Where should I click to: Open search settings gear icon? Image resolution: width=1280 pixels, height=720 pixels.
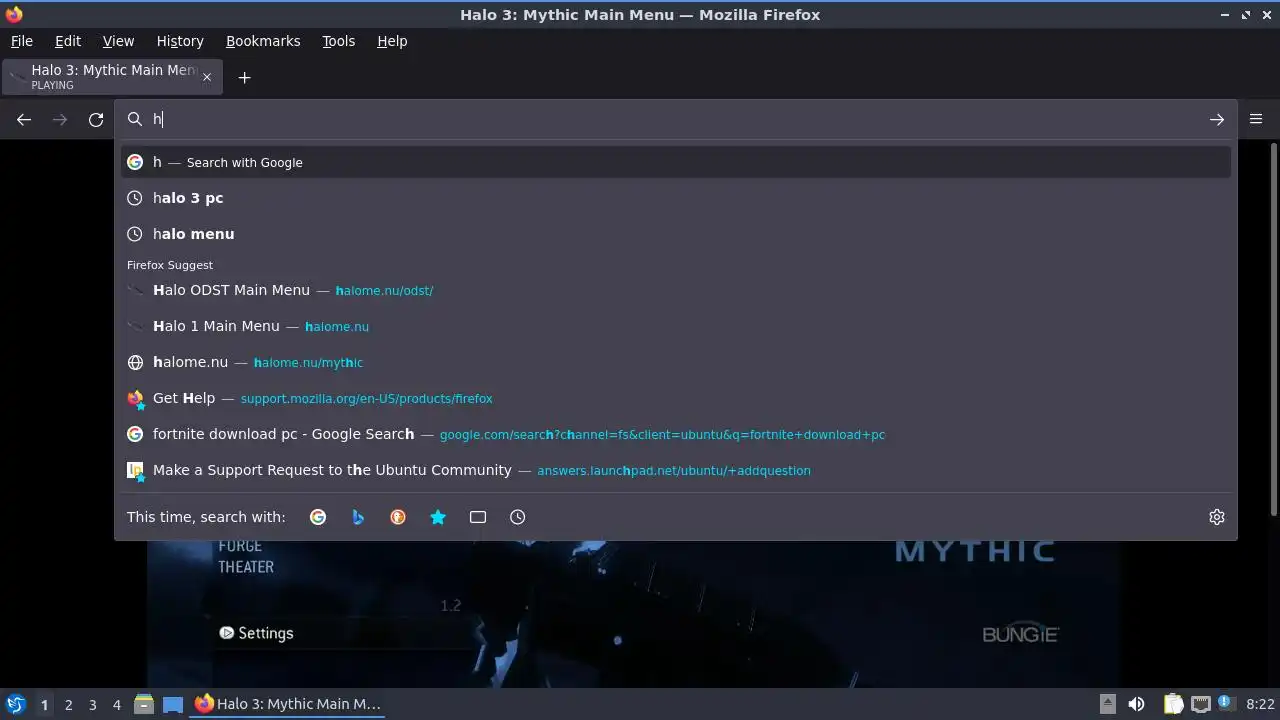click(1216, 517)
